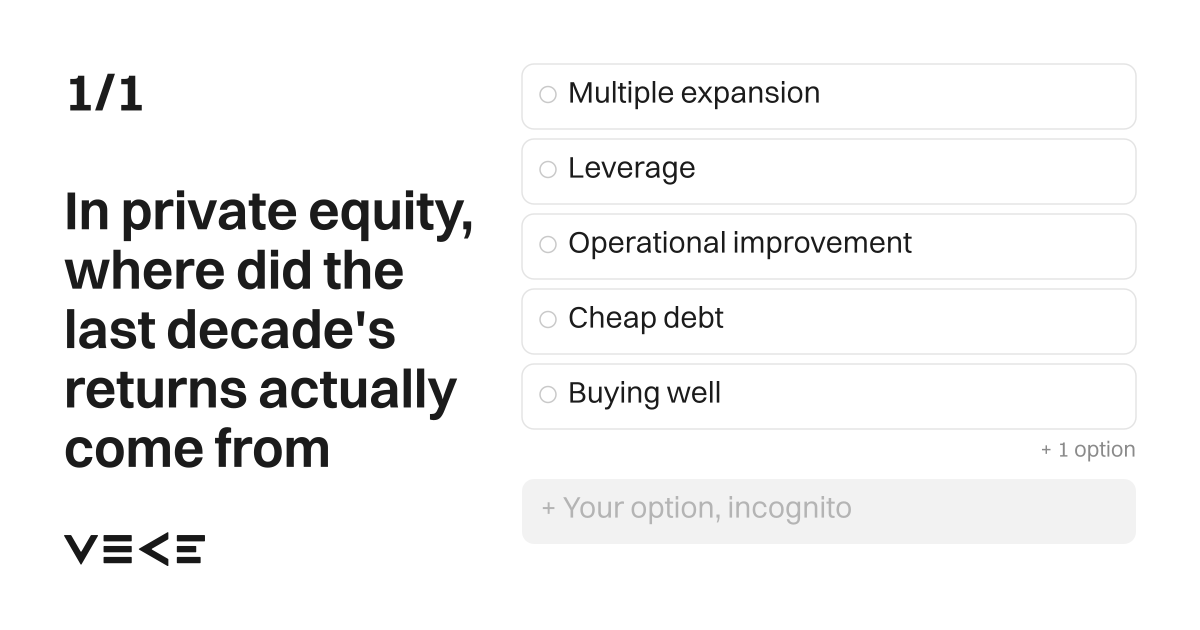
Task: Show the hidden "+ 1 option" entry
Action: click(x=1088, y=450)
